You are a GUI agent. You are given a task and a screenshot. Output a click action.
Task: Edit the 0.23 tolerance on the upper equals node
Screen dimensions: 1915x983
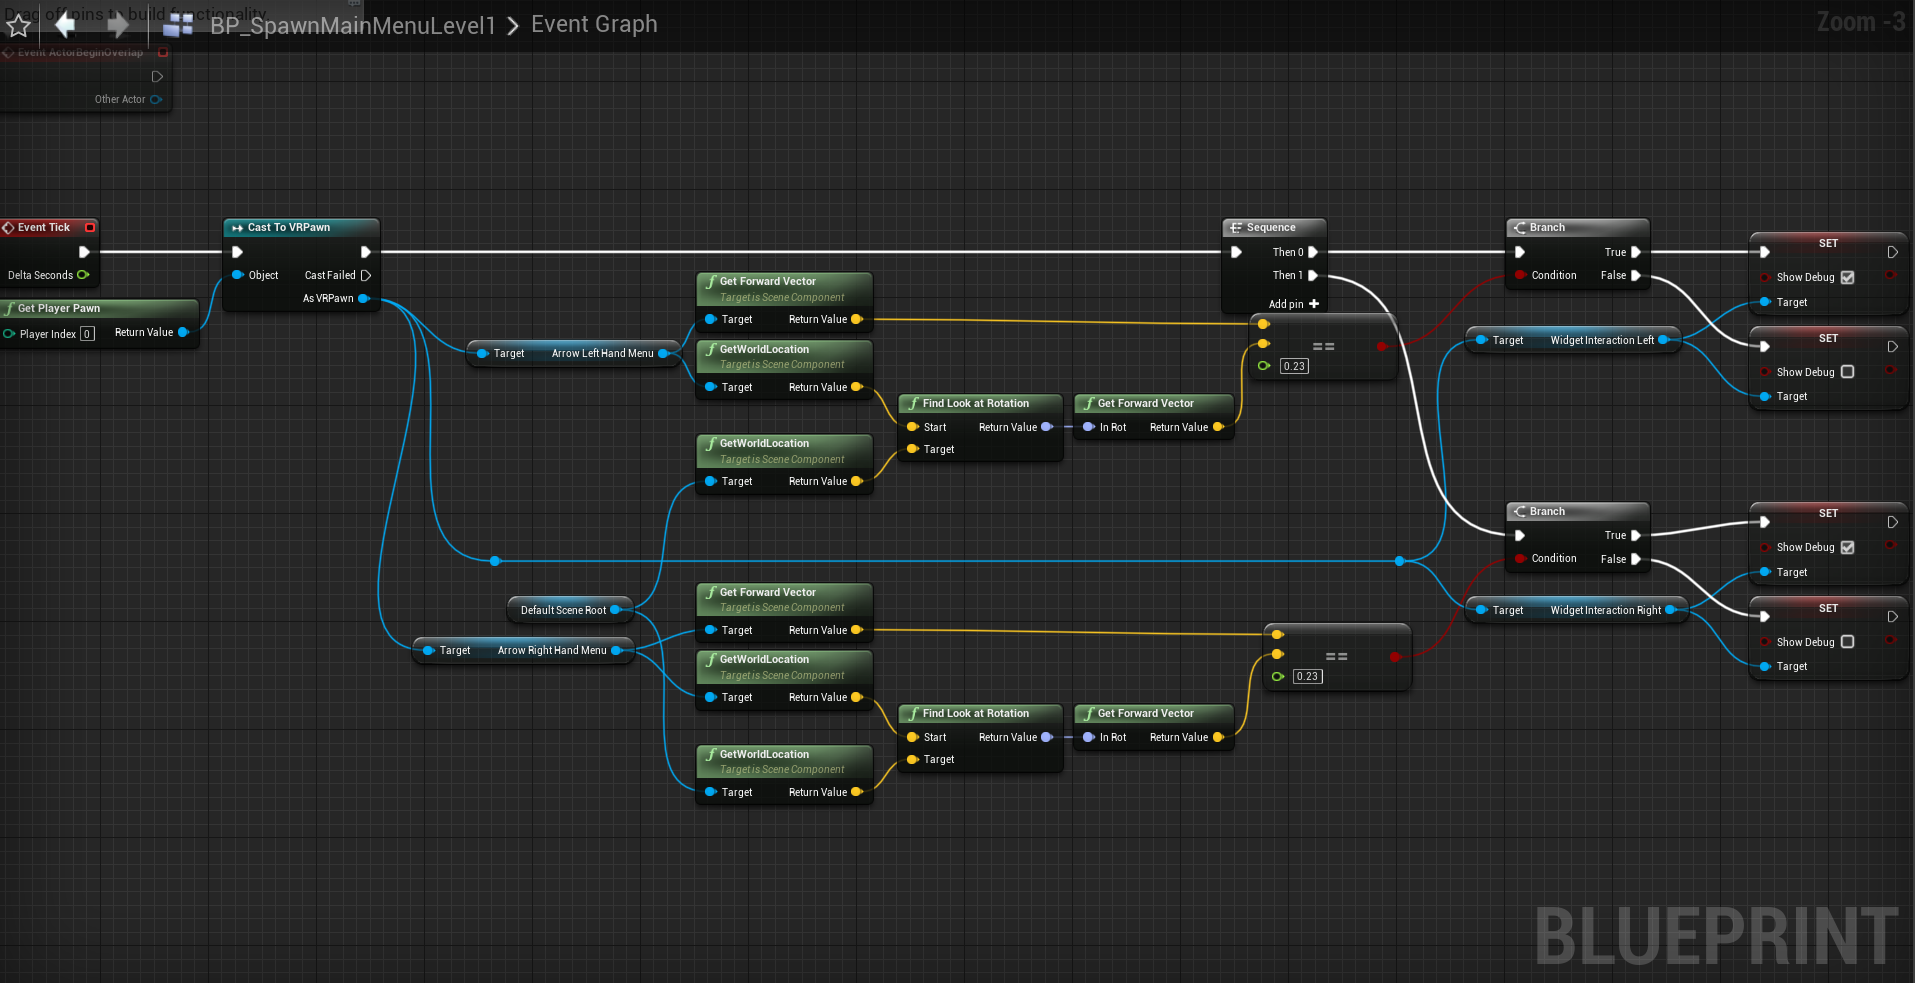1294,366
